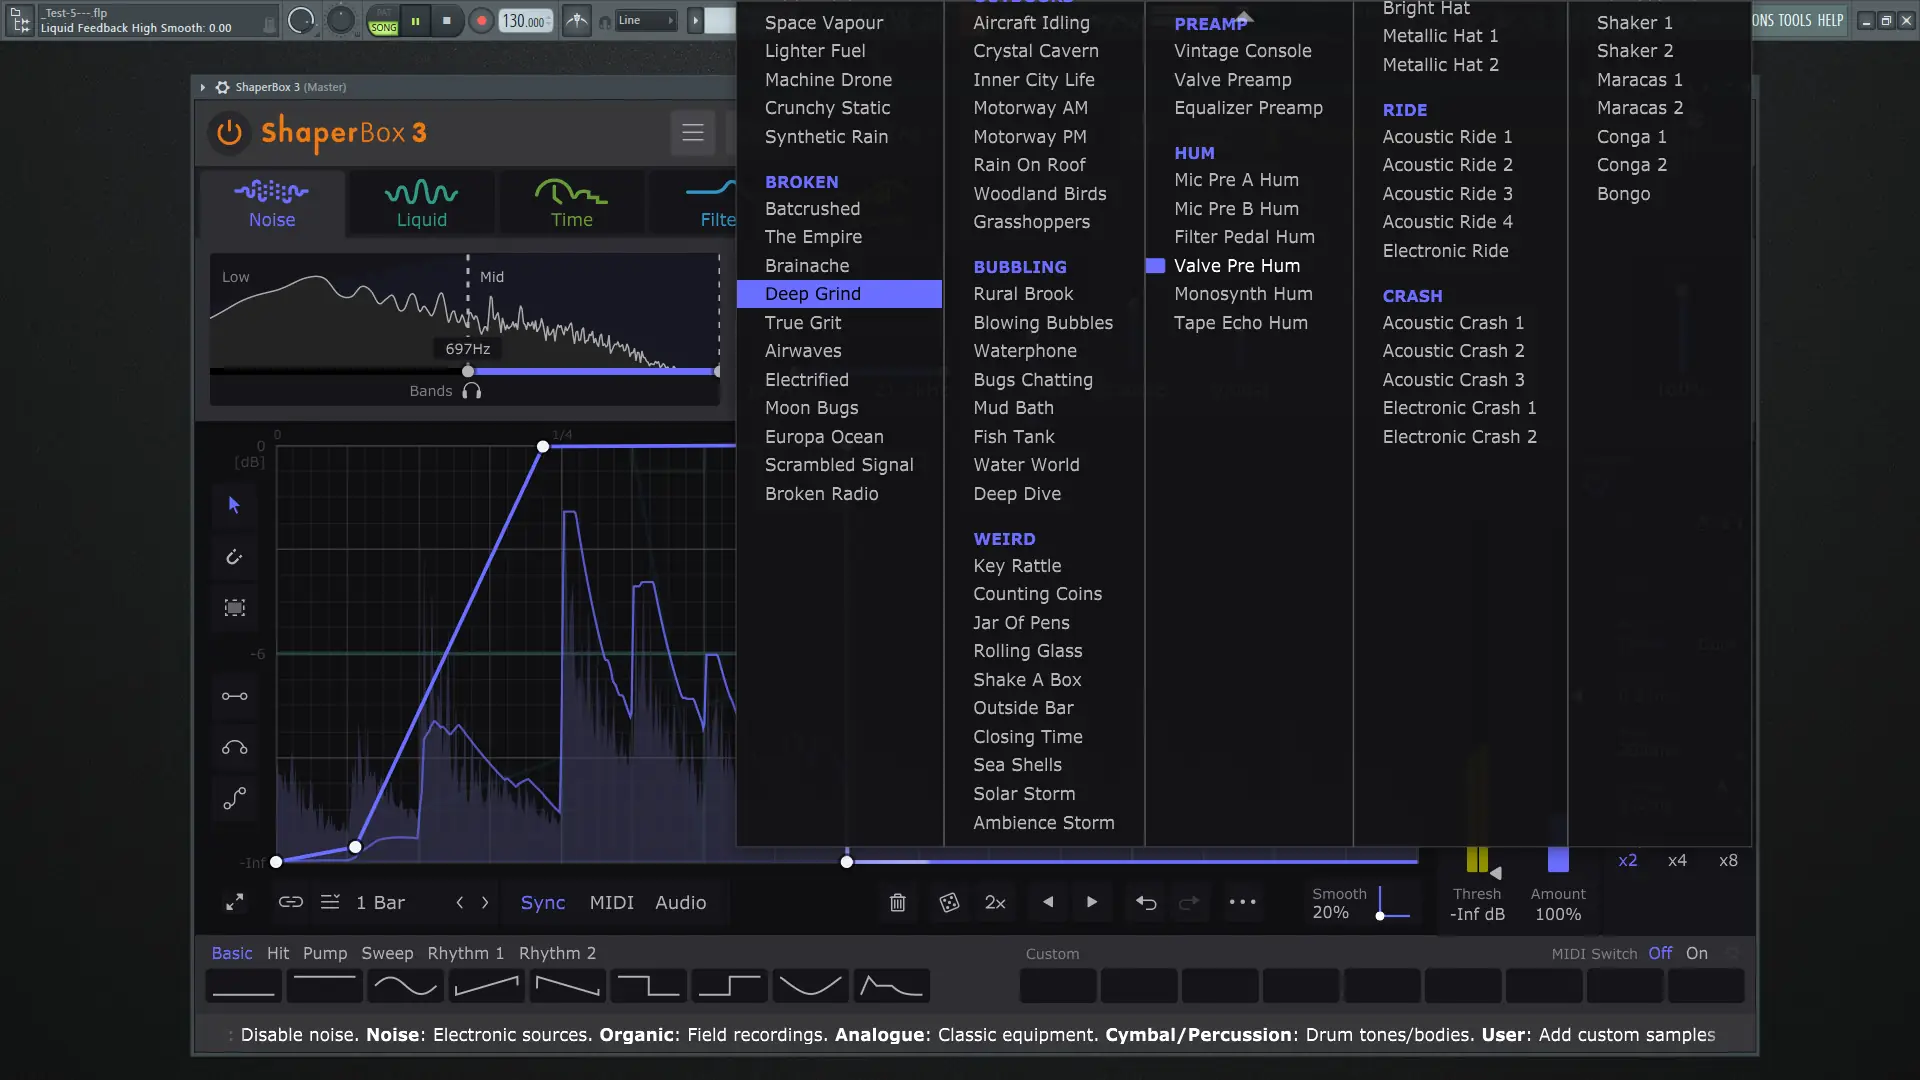Click the expand fullscreen arrows icon
Viewport: 1920px width, 1080px height.
[234, 902]
